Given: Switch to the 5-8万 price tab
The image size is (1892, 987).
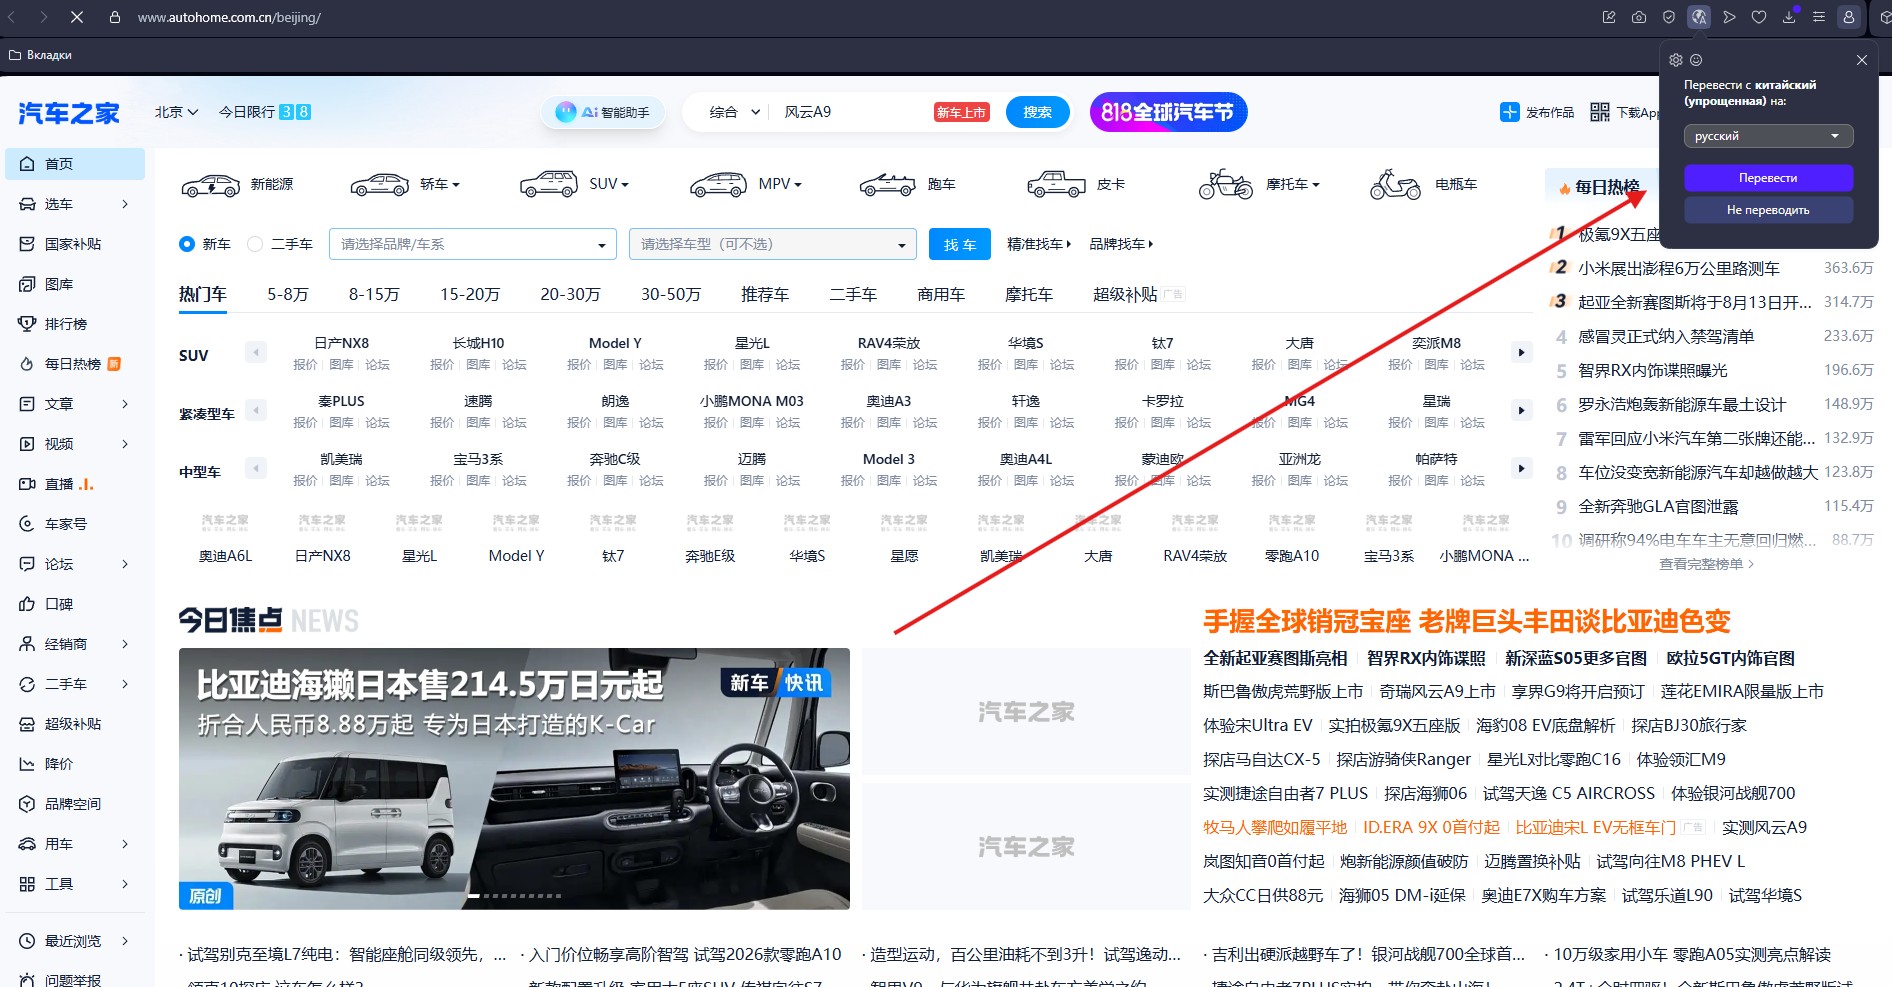Looking at the screenshot, I should click(288, 295).
